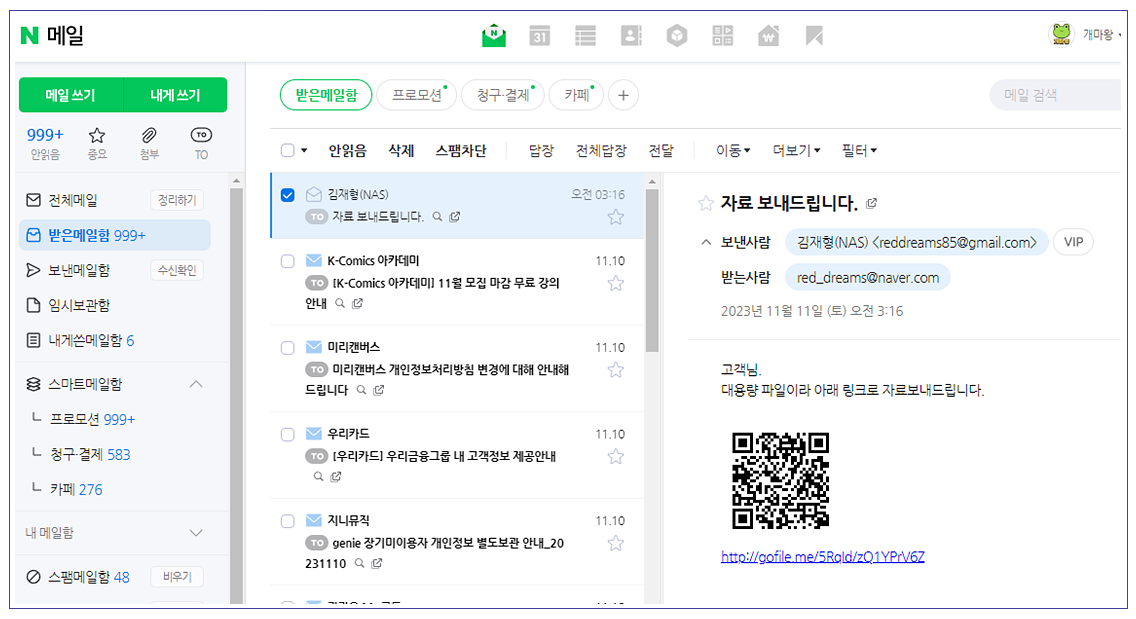Open the 더보기 more dropdown
The image size is (1136, 619).
point(796,151)
